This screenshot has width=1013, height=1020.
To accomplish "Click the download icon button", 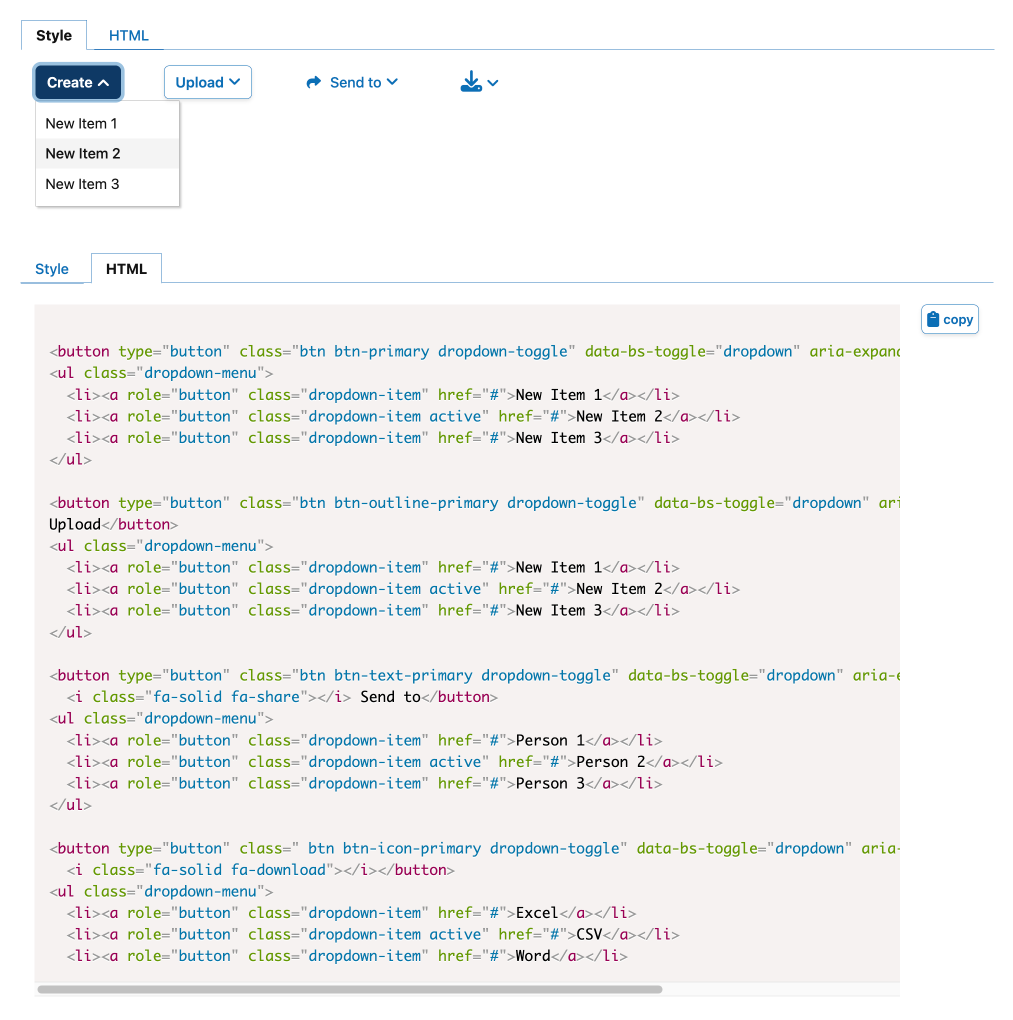I will tap(471, 83).
